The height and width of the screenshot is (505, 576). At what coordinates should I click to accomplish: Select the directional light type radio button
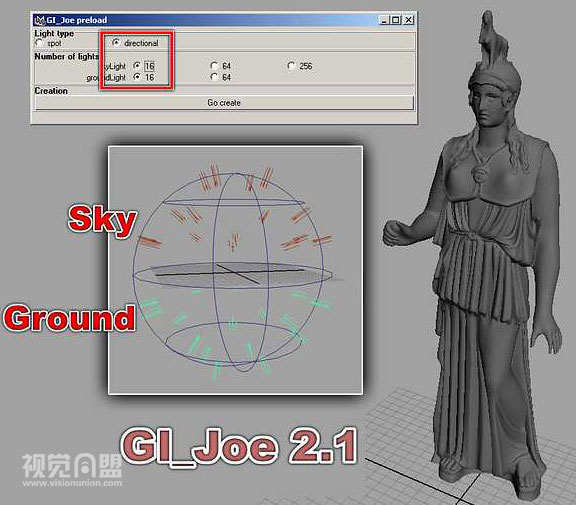116,43
